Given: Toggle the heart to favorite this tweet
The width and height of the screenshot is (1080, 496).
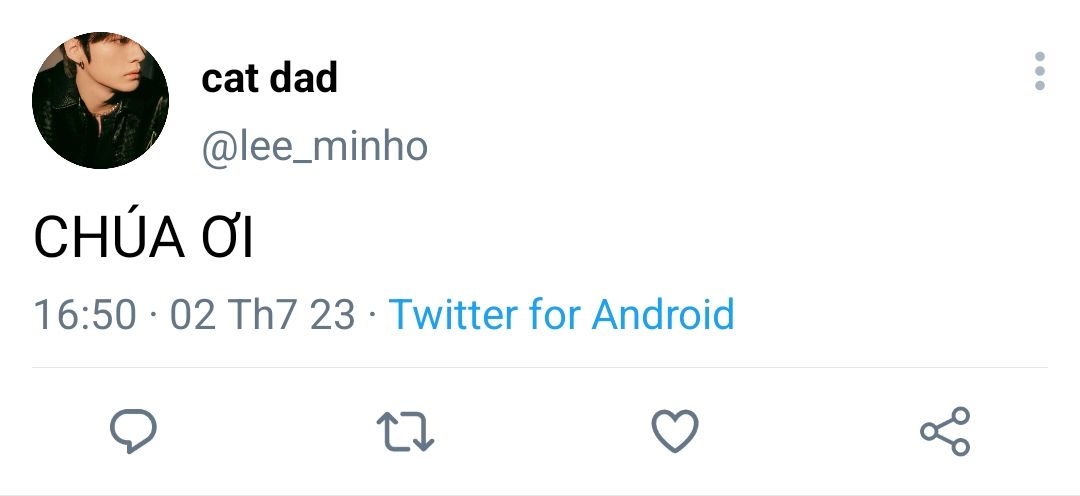Looking at the screenshot, I should pyautogui.click(x=675, y=432).
